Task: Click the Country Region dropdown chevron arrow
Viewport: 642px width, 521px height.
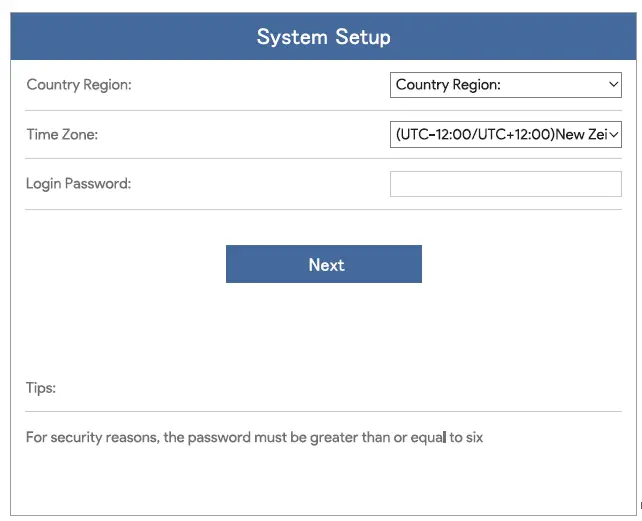Action: 614,85
